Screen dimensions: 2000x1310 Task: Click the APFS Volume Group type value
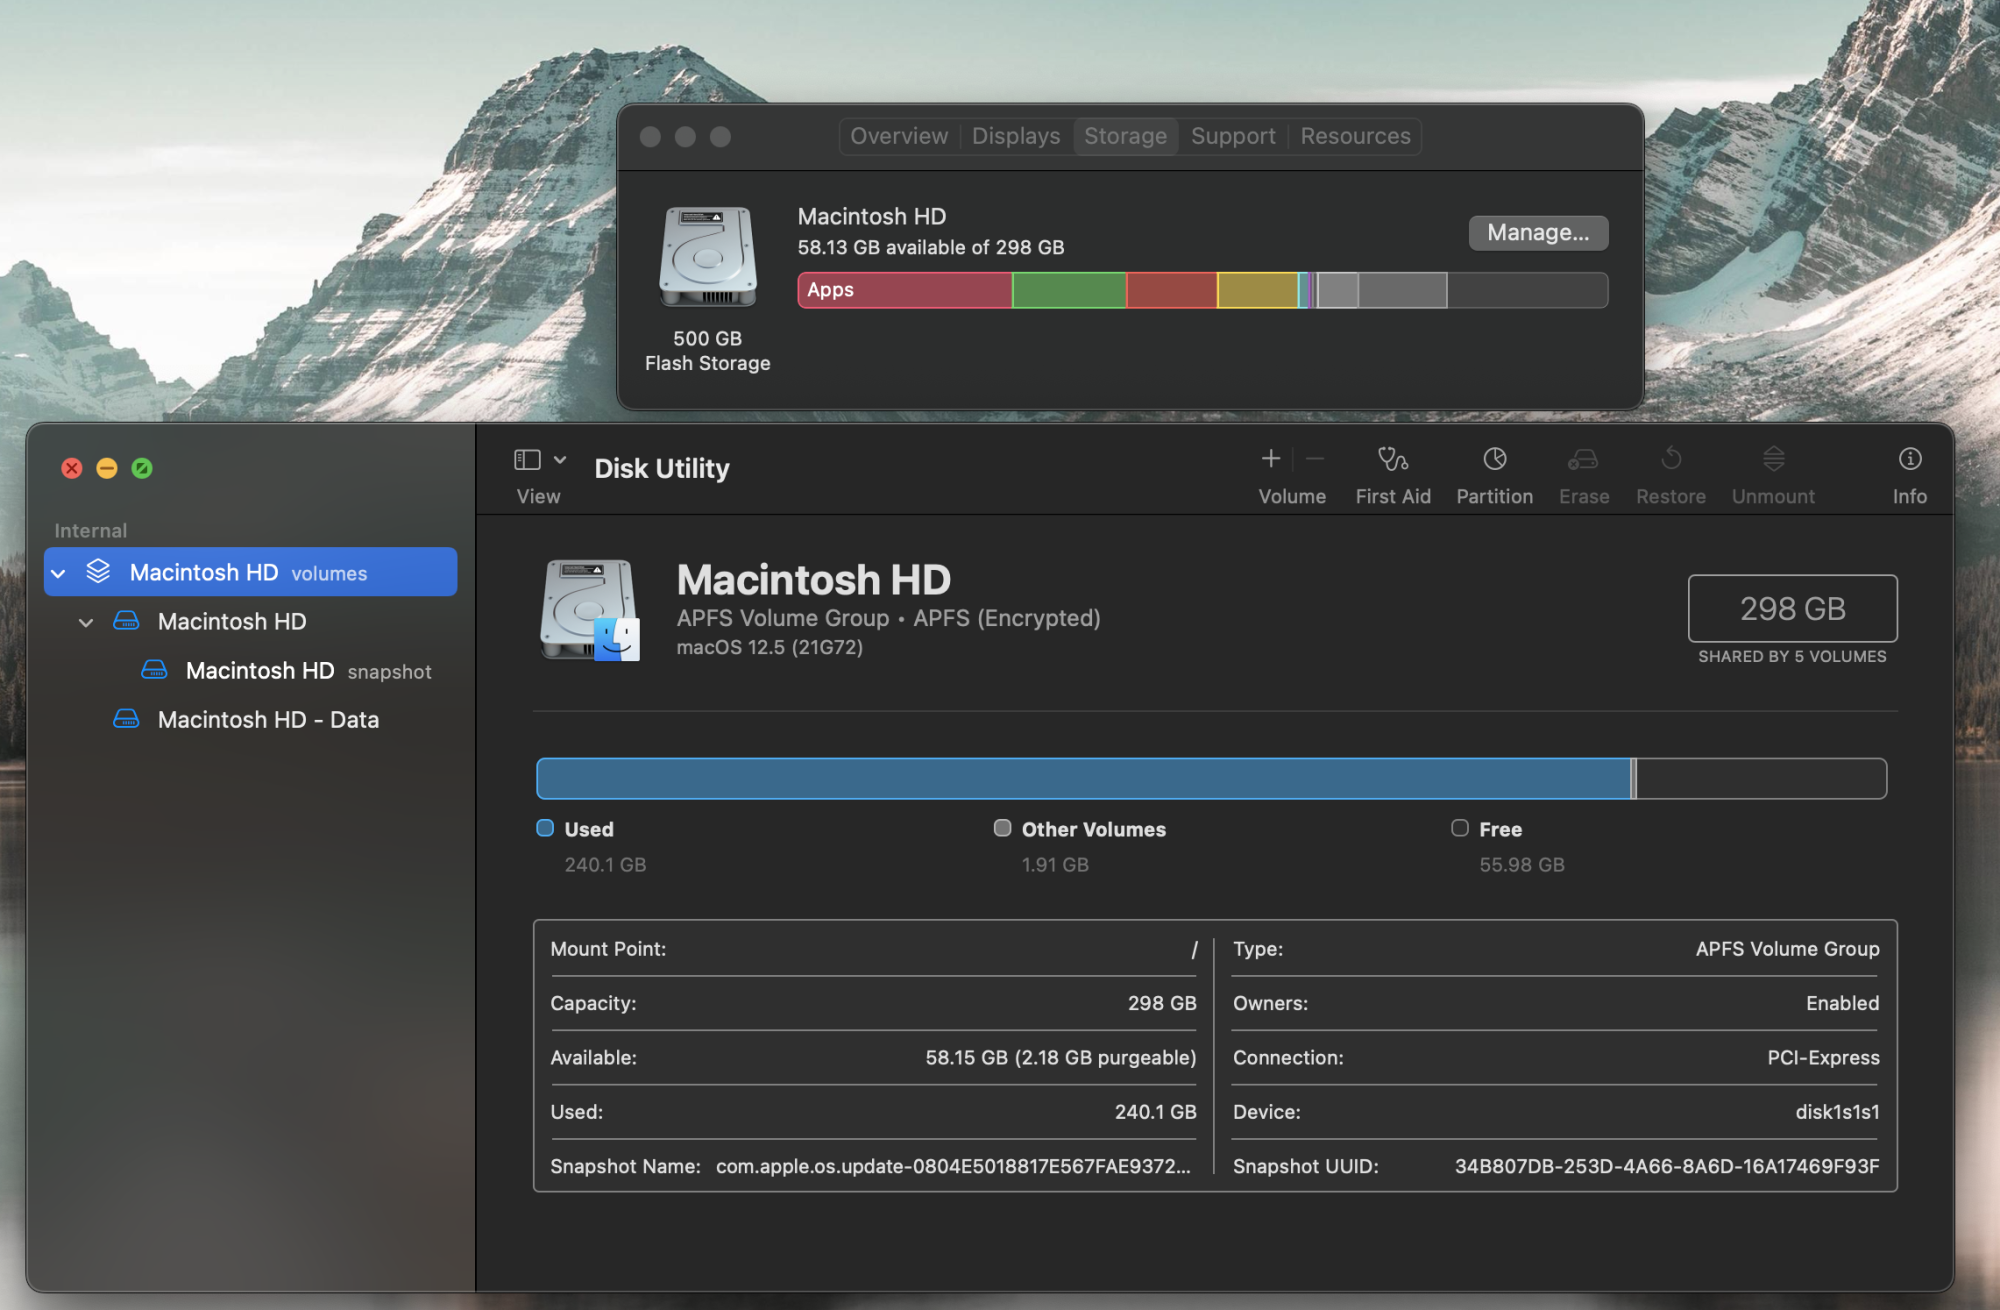tap(1787, 949)
